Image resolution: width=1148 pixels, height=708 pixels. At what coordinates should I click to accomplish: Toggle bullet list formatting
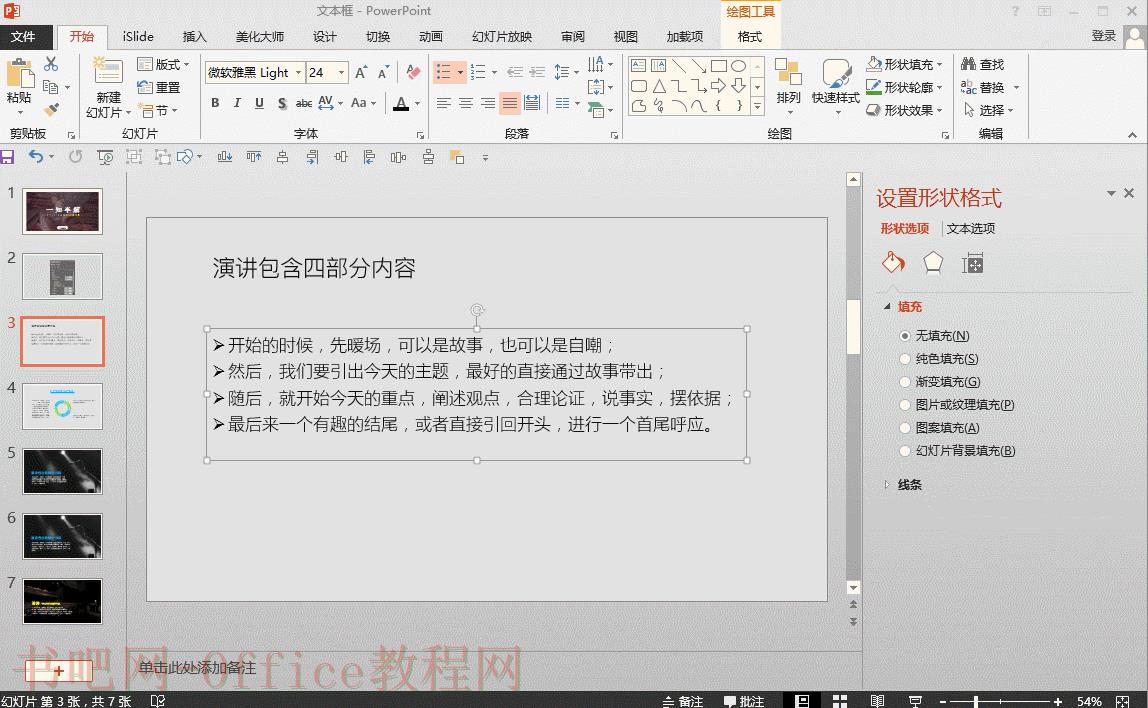point(444,72)
